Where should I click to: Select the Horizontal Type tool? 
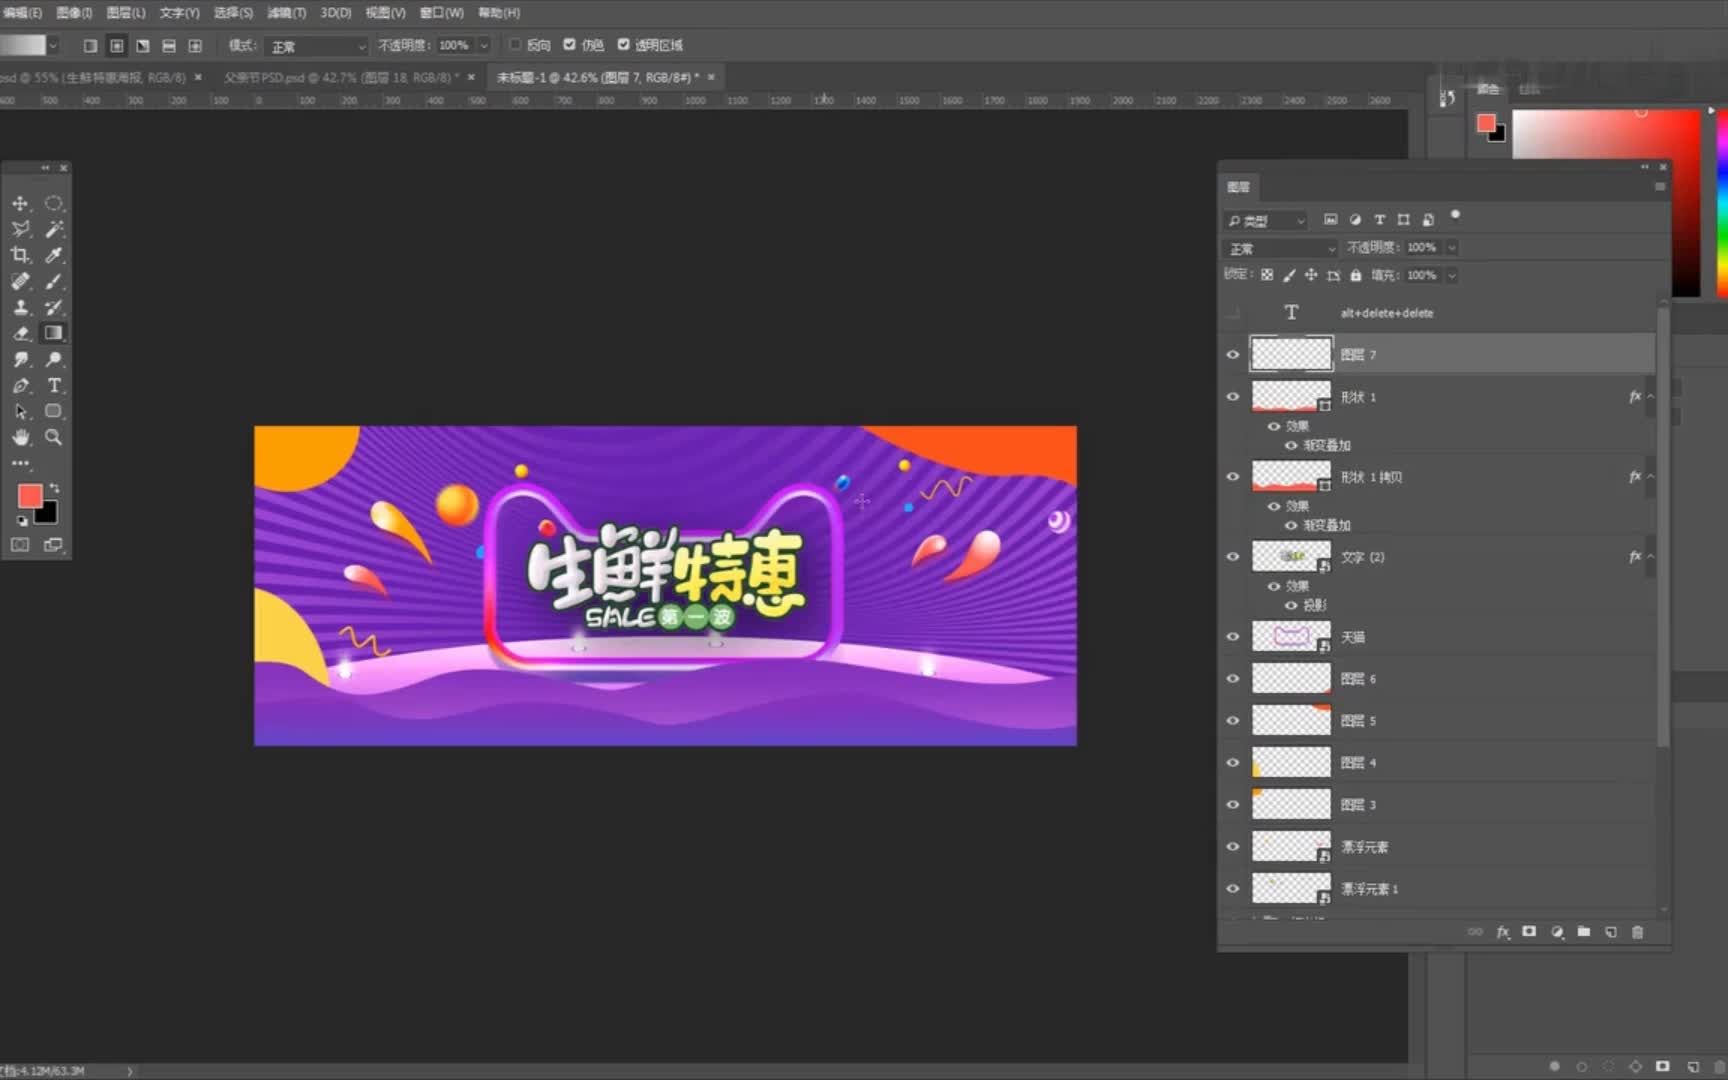click(x=55, y=385)
